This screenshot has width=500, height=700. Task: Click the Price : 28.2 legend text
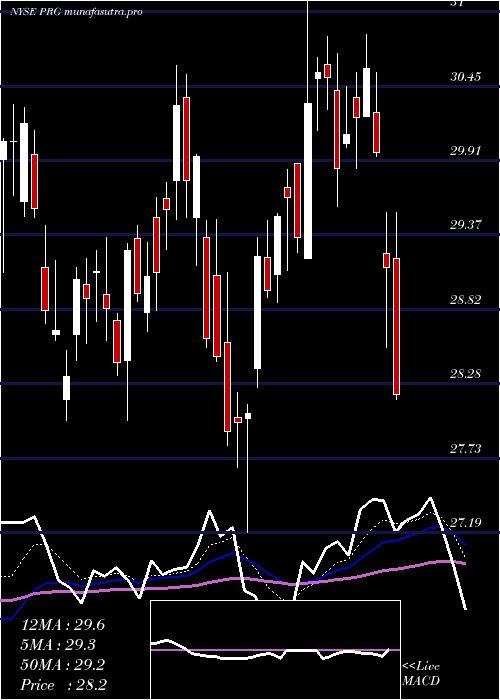click(x=63, y=685)
